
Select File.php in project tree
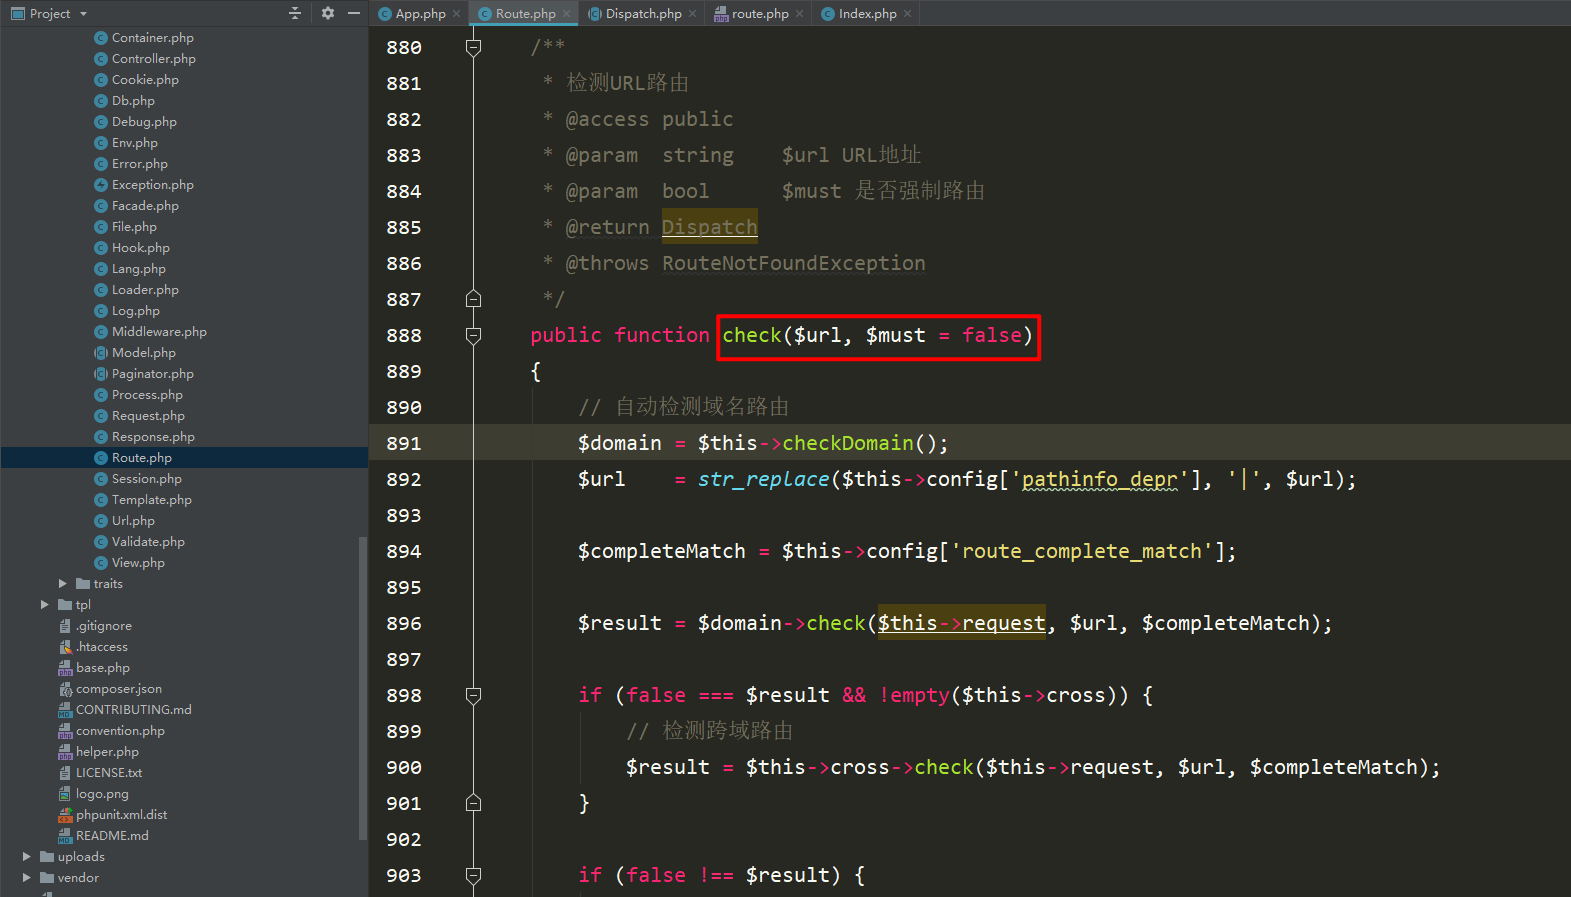134,227
